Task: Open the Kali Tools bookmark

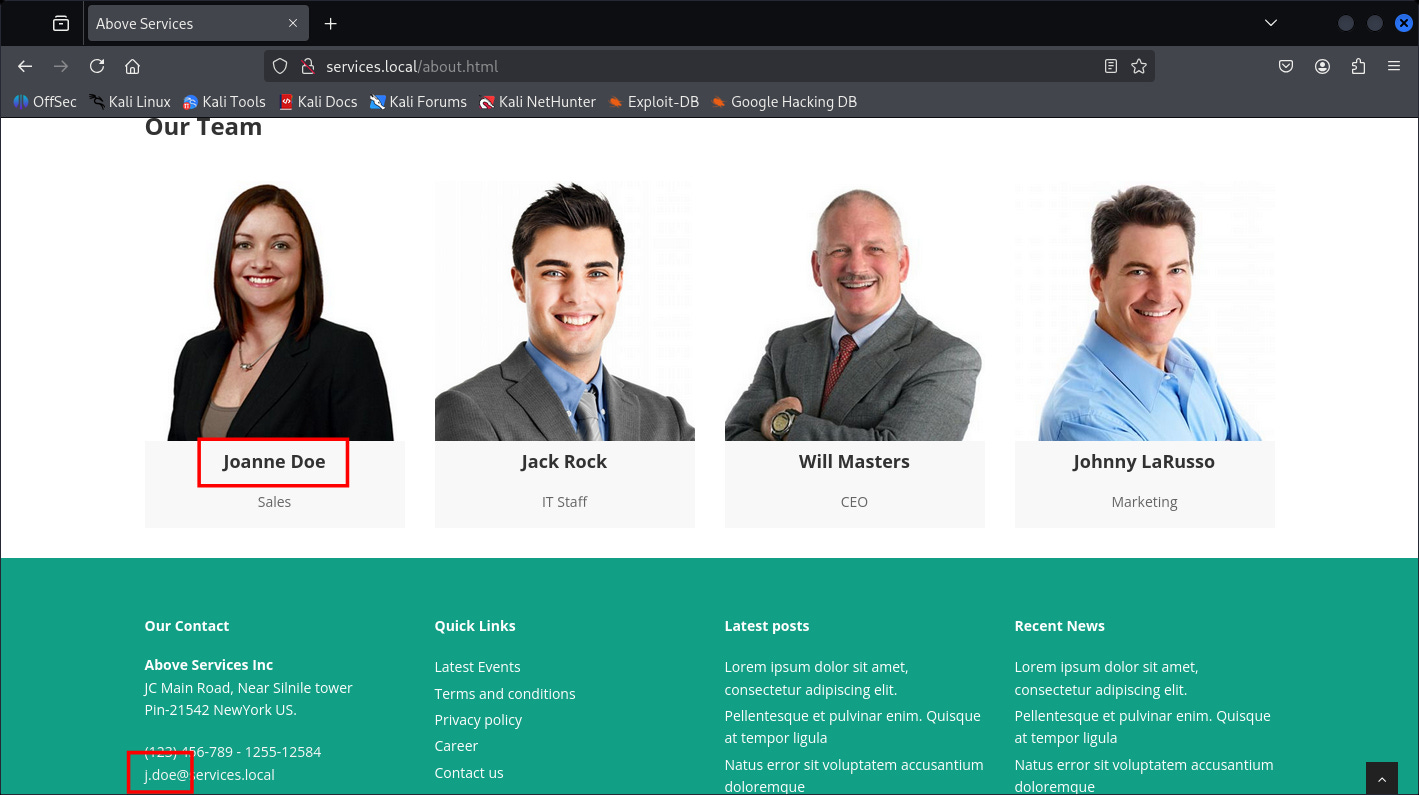Action: coord(233,101)
